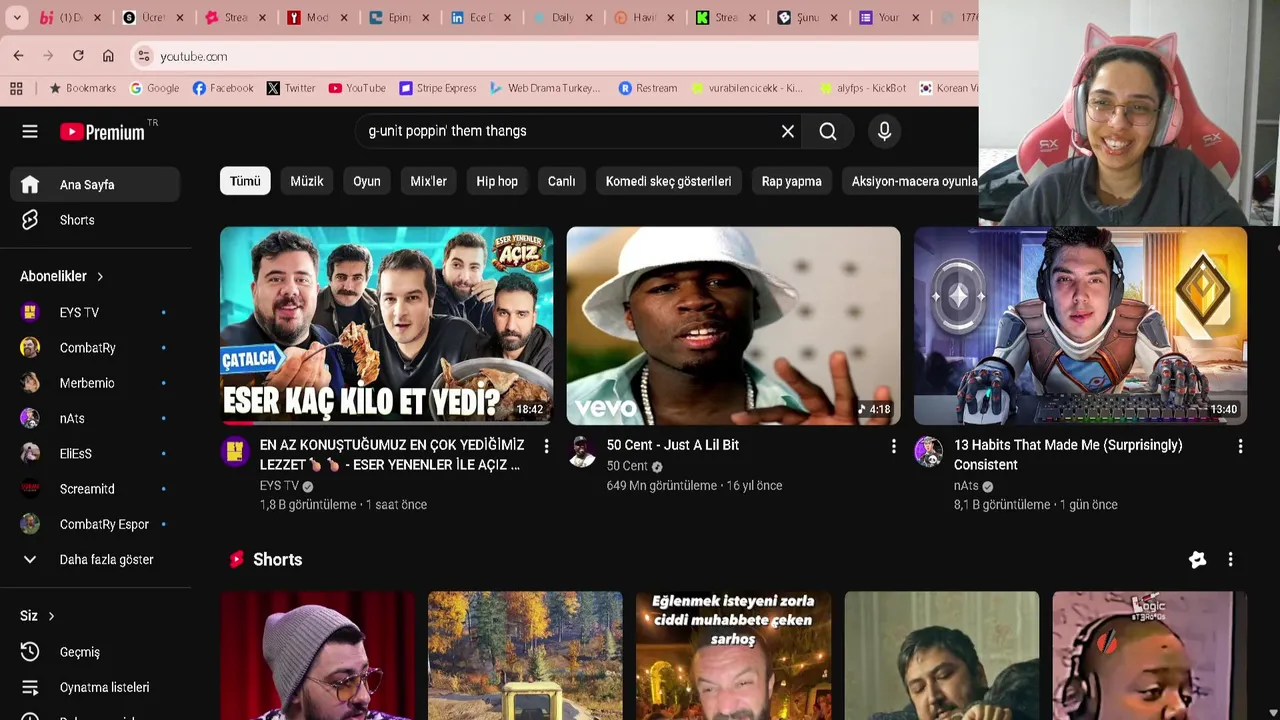Click the browser home icon
The width and height of the screenshot is (1280, 720).
tap(108, 56)
